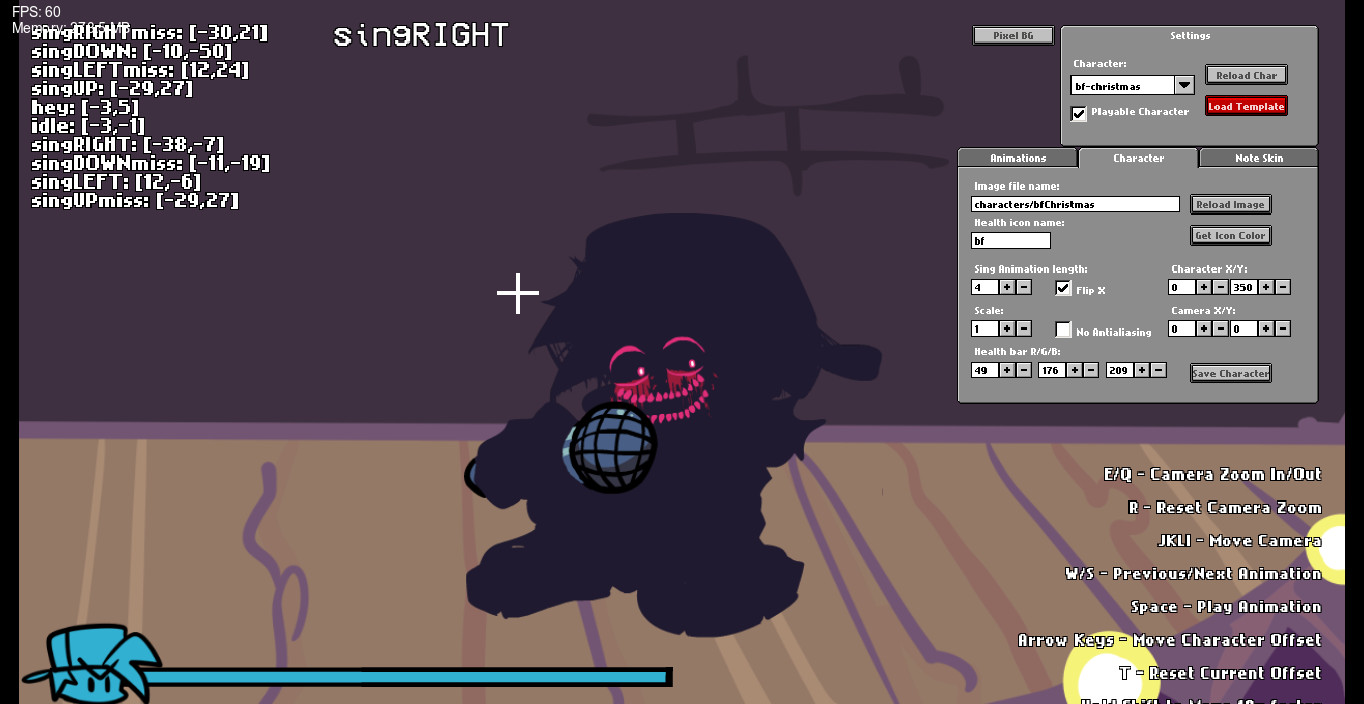Open the Character dropdown list
1364x704 pixels.
tap(1184, 86)
